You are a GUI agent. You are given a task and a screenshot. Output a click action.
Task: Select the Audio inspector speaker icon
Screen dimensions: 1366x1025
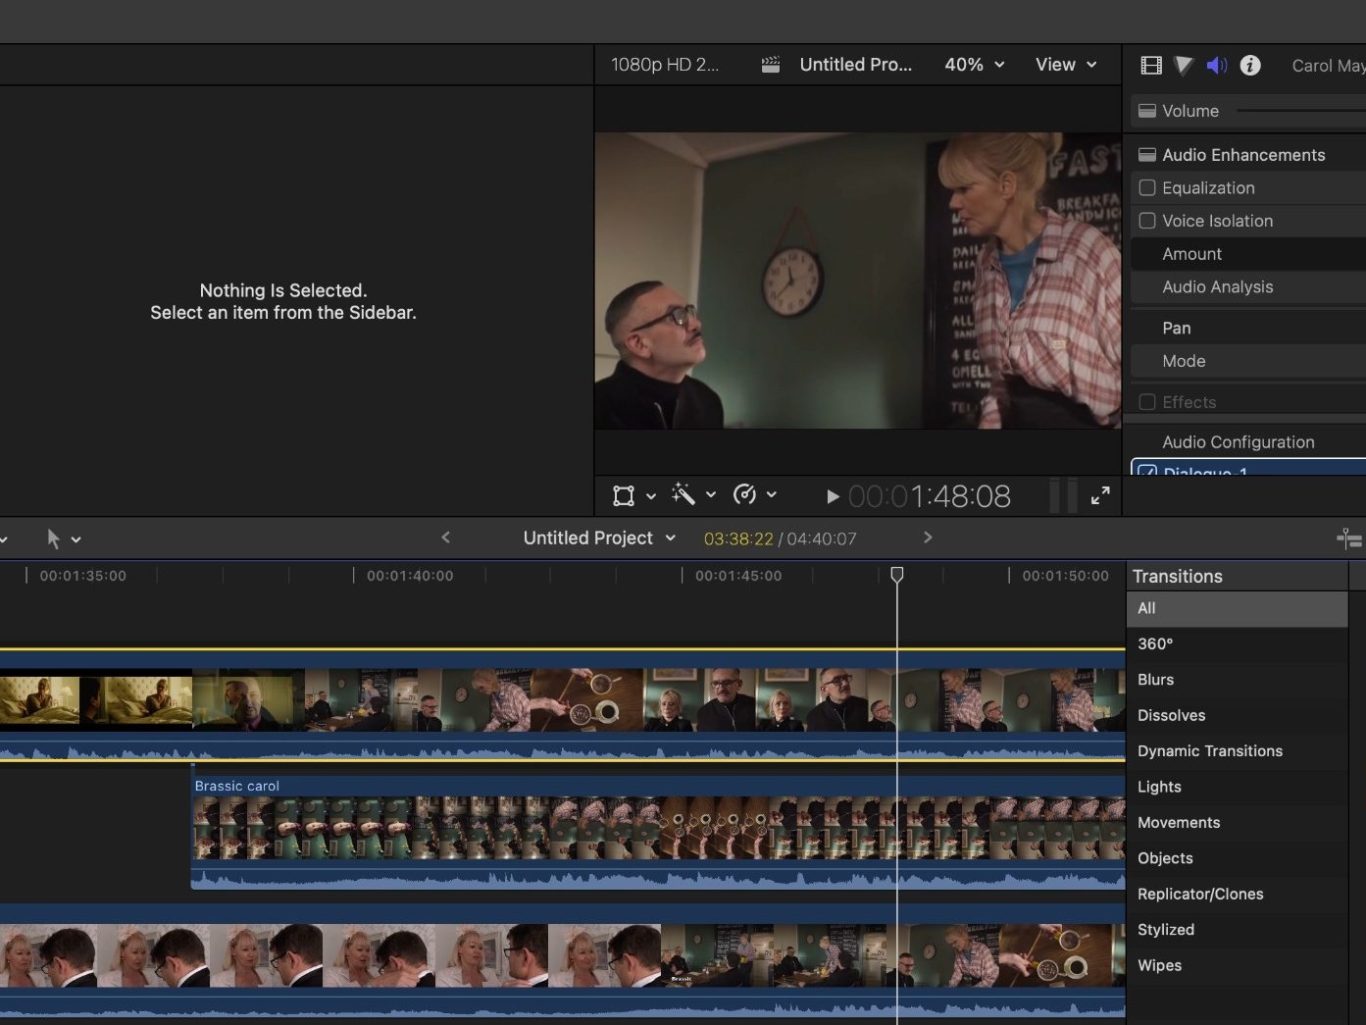point(1216,65)
